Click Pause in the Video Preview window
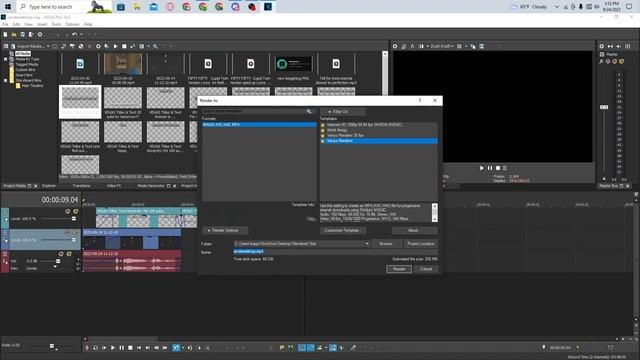The height and width of the screenshot is (360, 640). click(x=490, y=168)
